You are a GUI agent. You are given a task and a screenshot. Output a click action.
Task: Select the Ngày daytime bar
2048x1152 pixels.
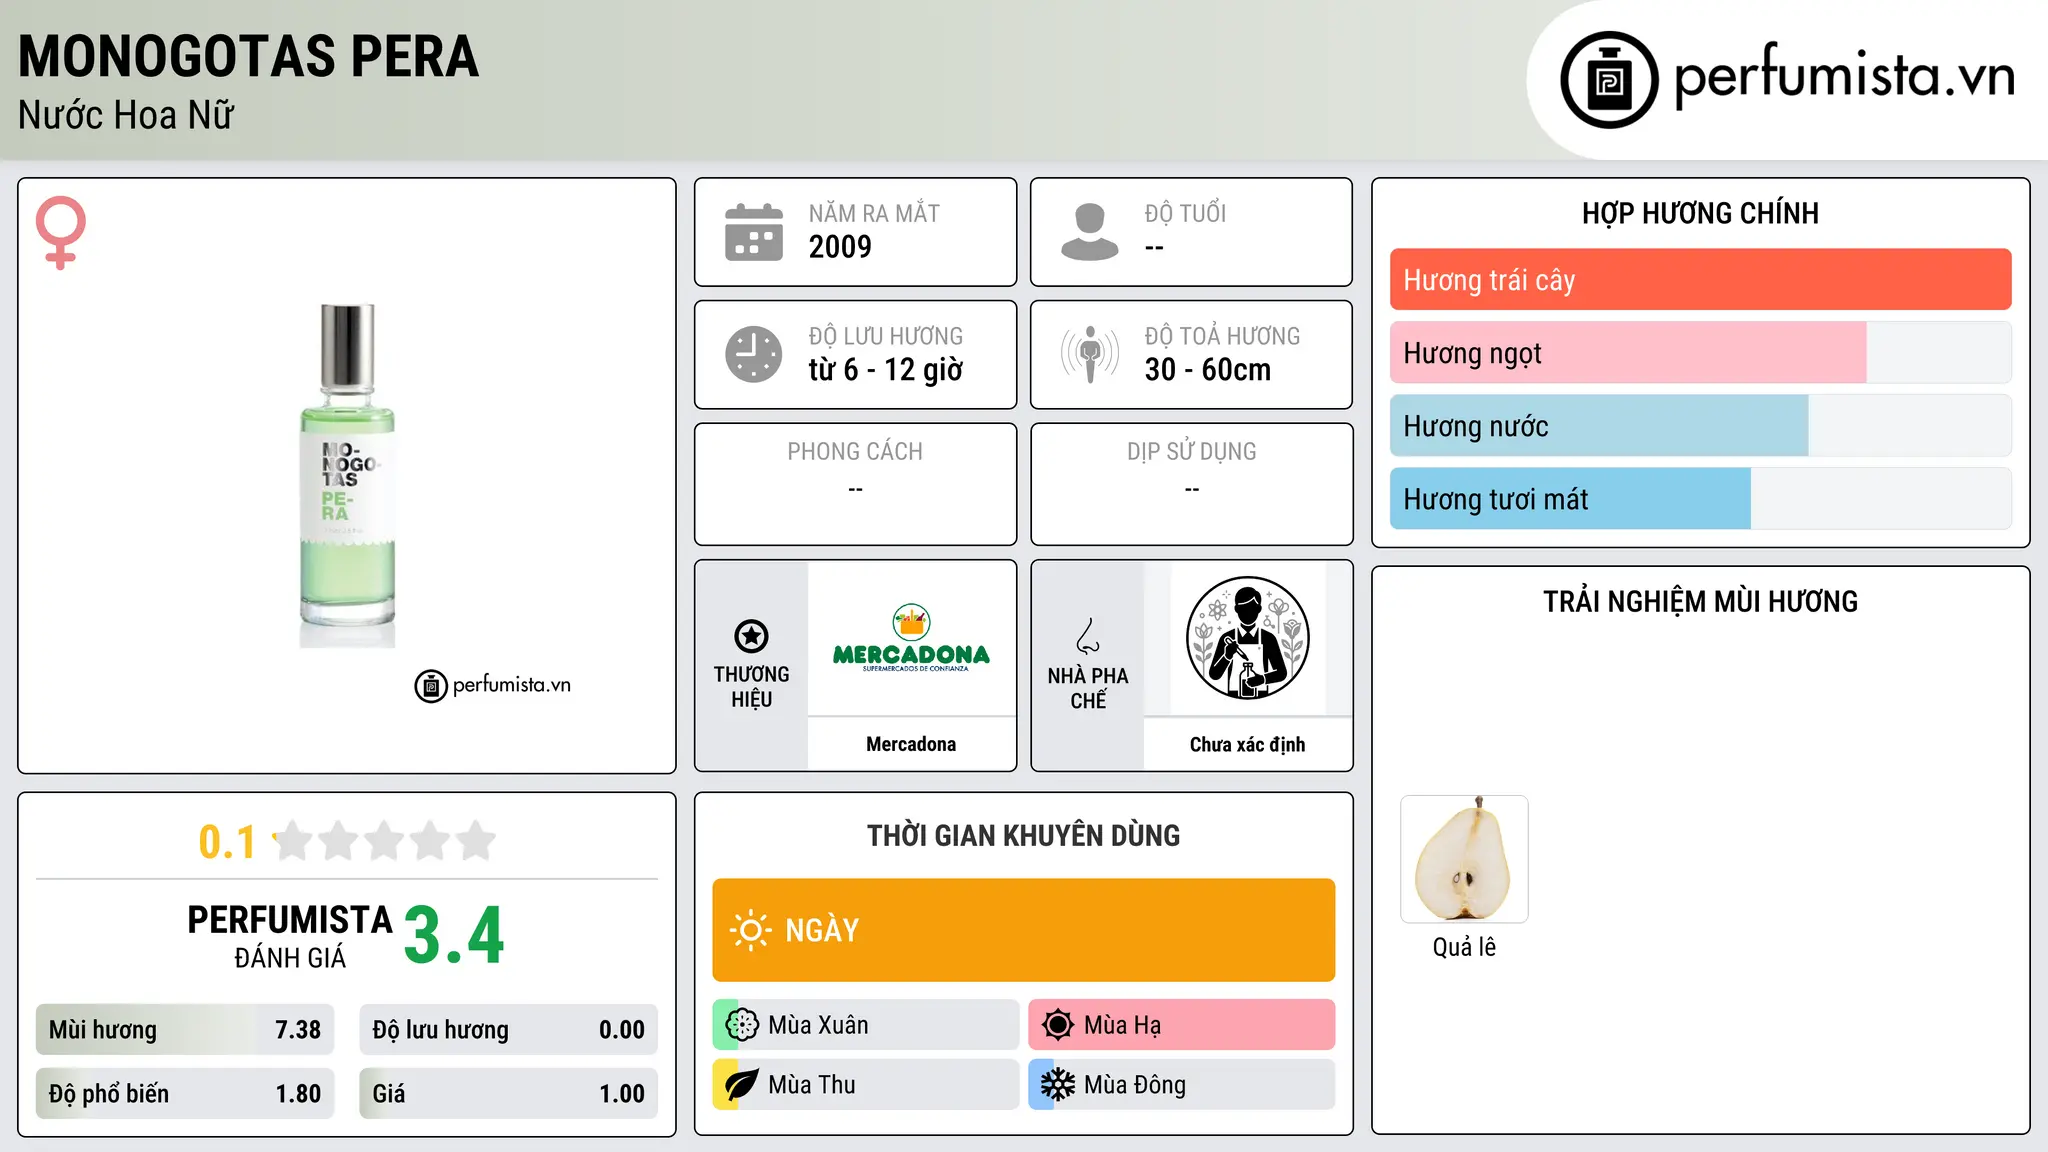(x=1024, y=930)
